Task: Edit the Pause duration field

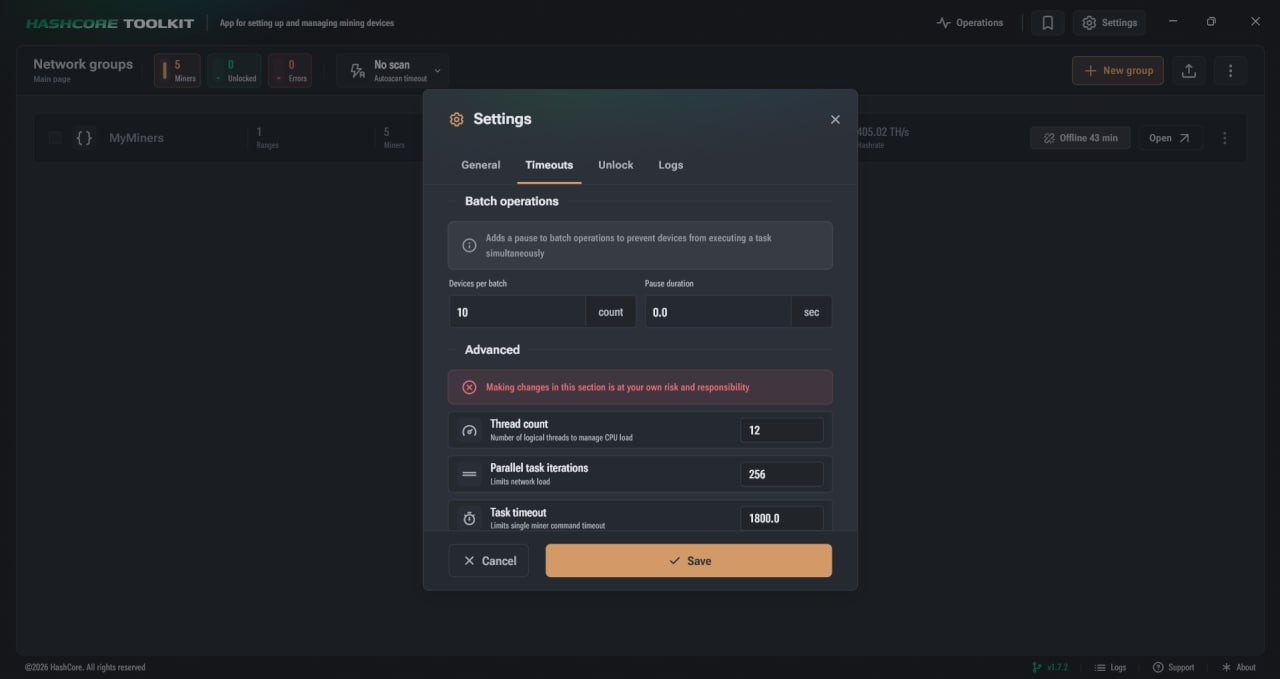Action: (x=717, y=312)
